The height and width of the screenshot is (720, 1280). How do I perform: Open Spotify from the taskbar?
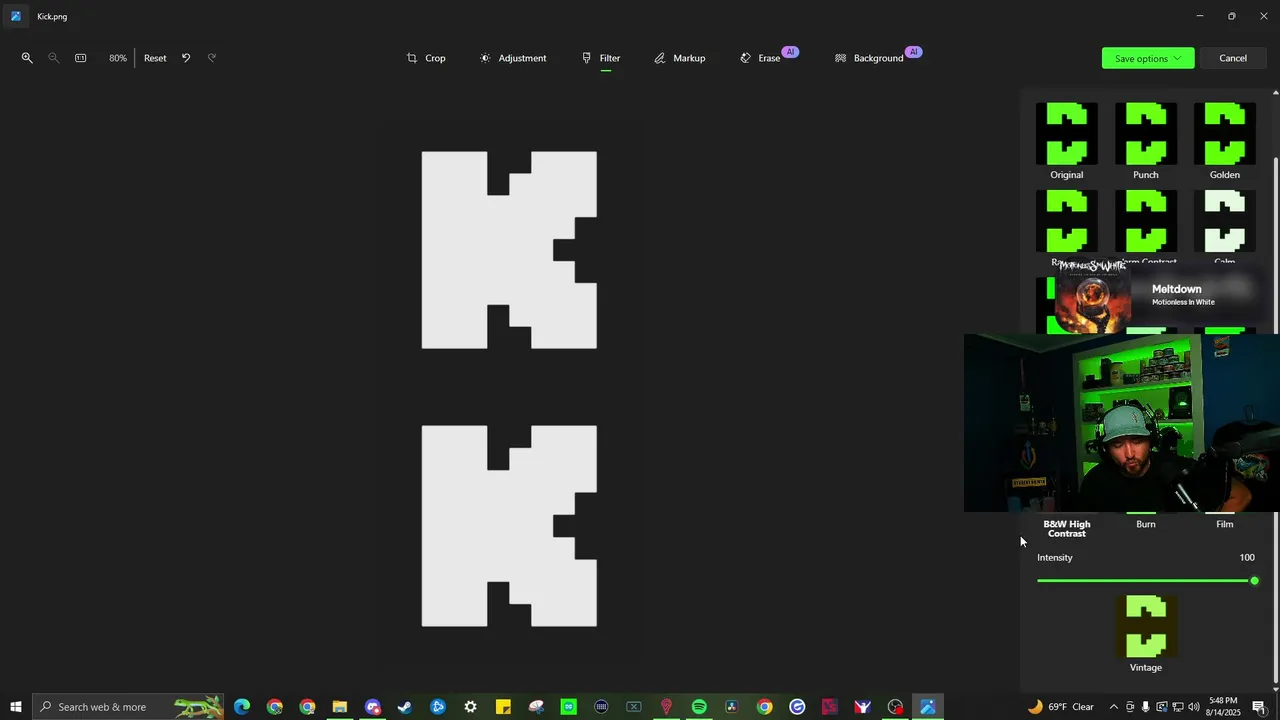click(699, 707)
